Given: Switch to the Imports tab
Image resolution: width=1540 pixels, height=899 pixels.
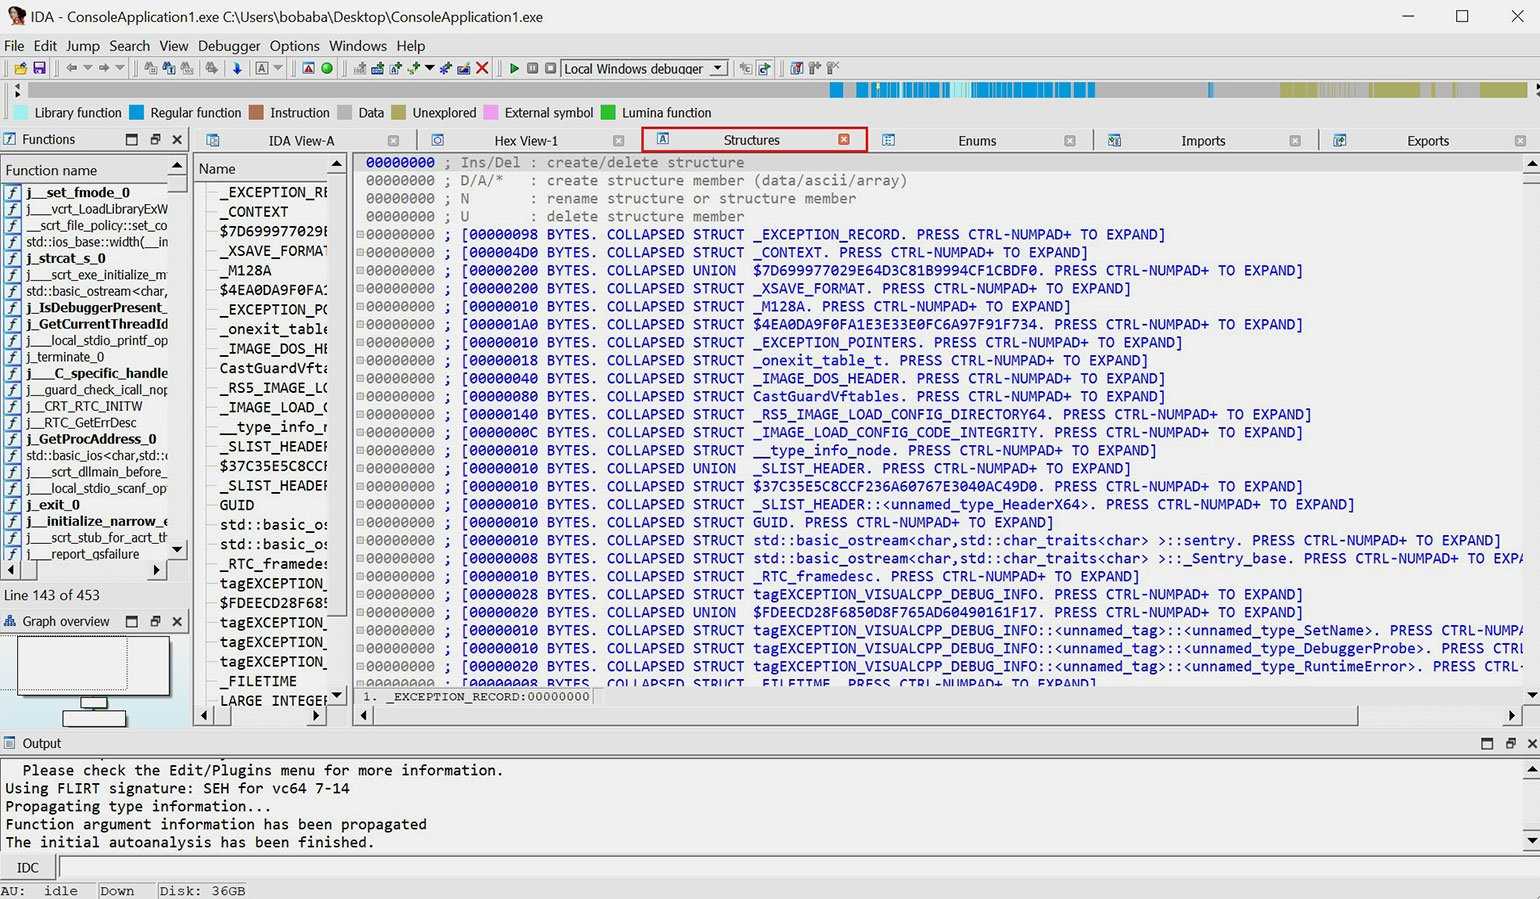Looking at the screenshot, I should click(x=1202, y=141).
